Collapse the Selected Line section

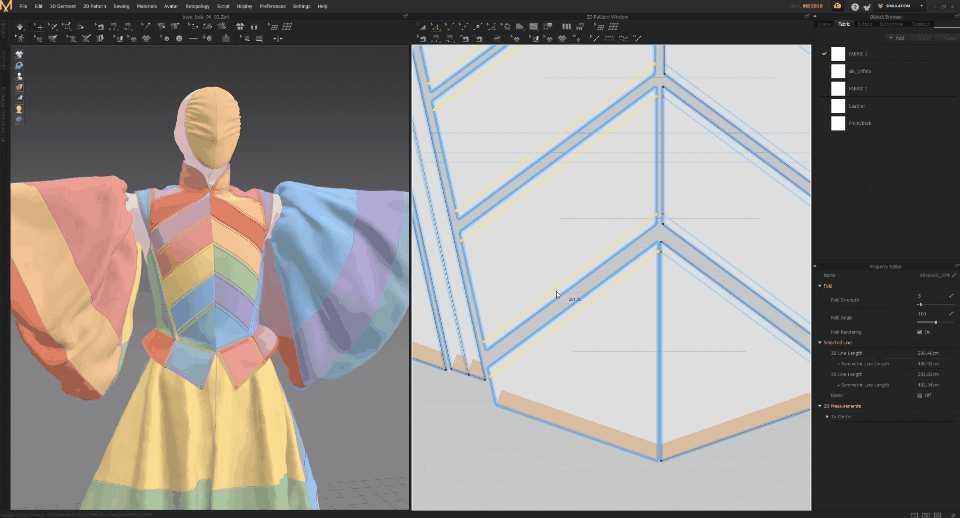(x=820, y=343)
